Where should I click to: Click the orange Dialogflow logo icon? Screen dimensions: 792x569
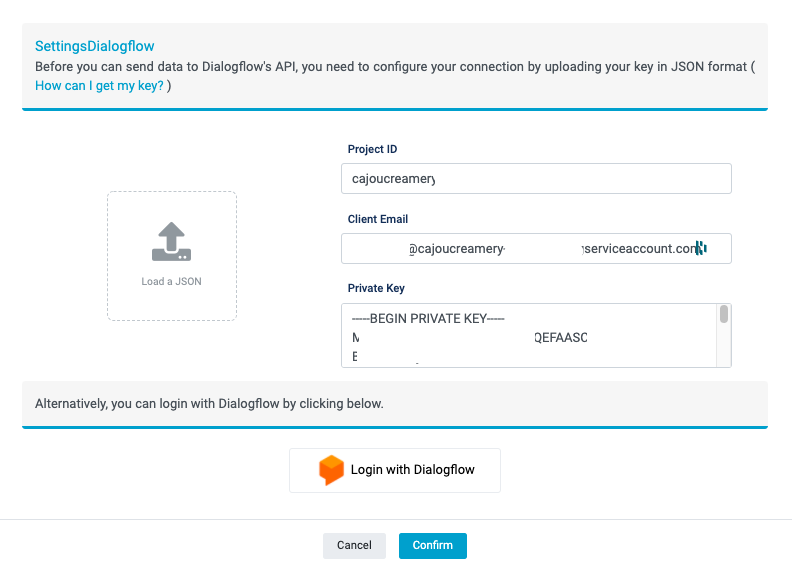[x=331, y=470]
